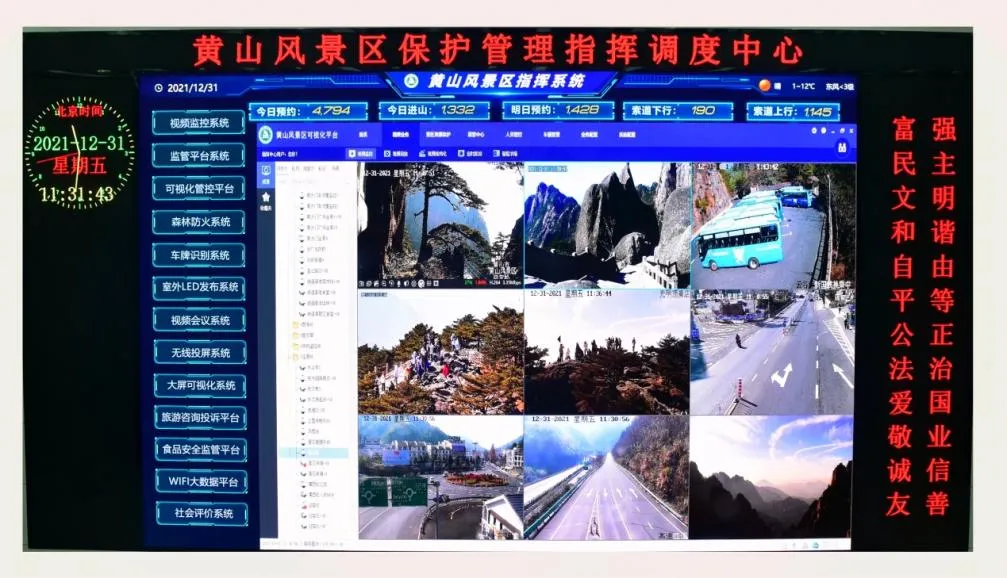The width and height of the screenshot is (1007, 578).
Task: Click the 索道上行 1,145 statistic box
Action: tap(792, 112)
